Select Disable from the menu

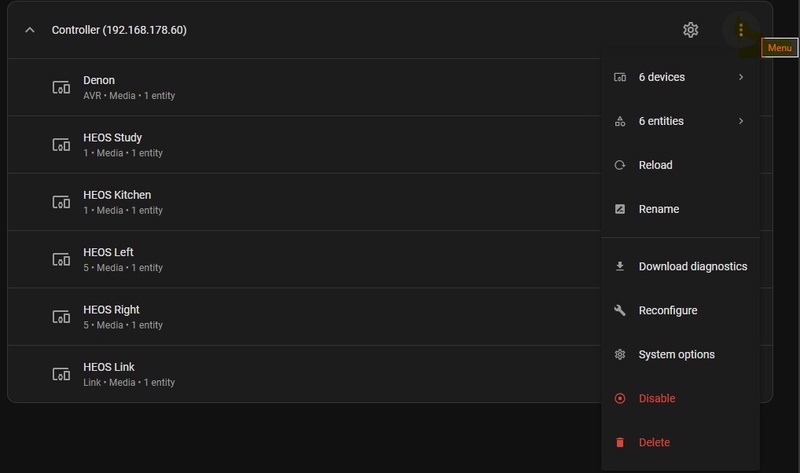tap(657, 398)
